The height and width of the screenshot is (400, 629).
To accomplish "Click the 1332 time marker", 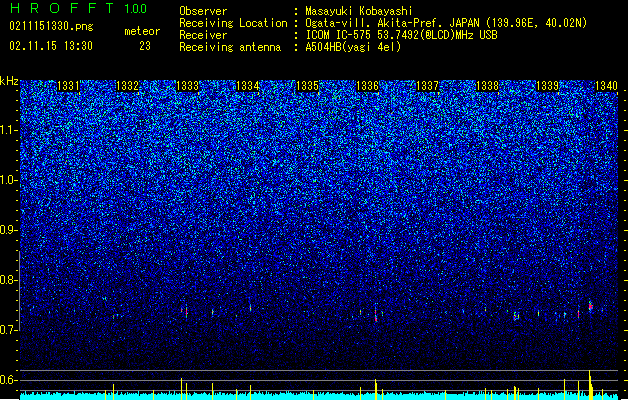I will [x=127, y=86].
